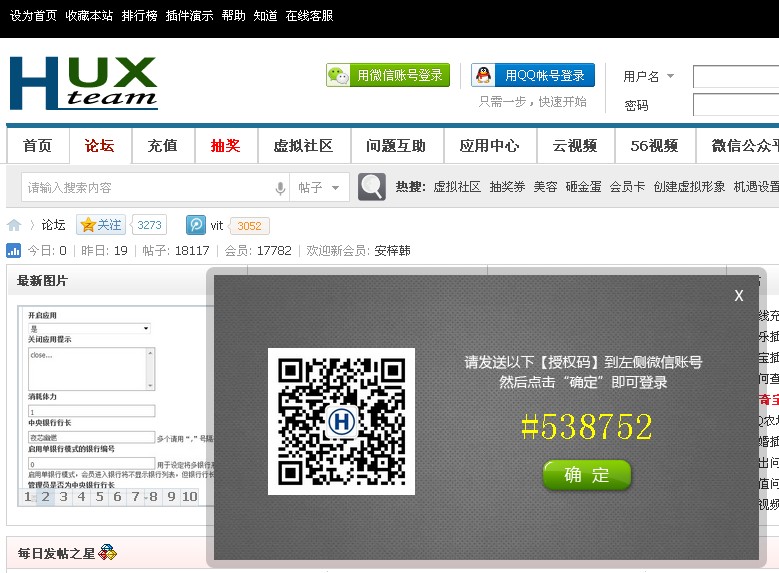Open the 论坛 navigation tab
The width and height of the screenshot is (779, 573).
[100, 146]
